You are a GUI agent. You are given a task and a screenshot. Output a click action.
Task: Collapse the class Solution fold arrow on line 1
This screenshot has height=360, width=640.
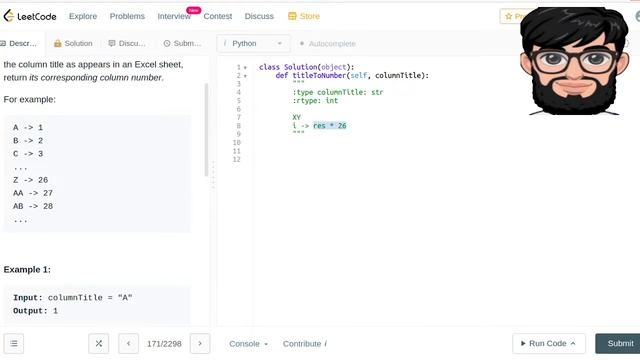pyautogui.click(x=245, y=67)
